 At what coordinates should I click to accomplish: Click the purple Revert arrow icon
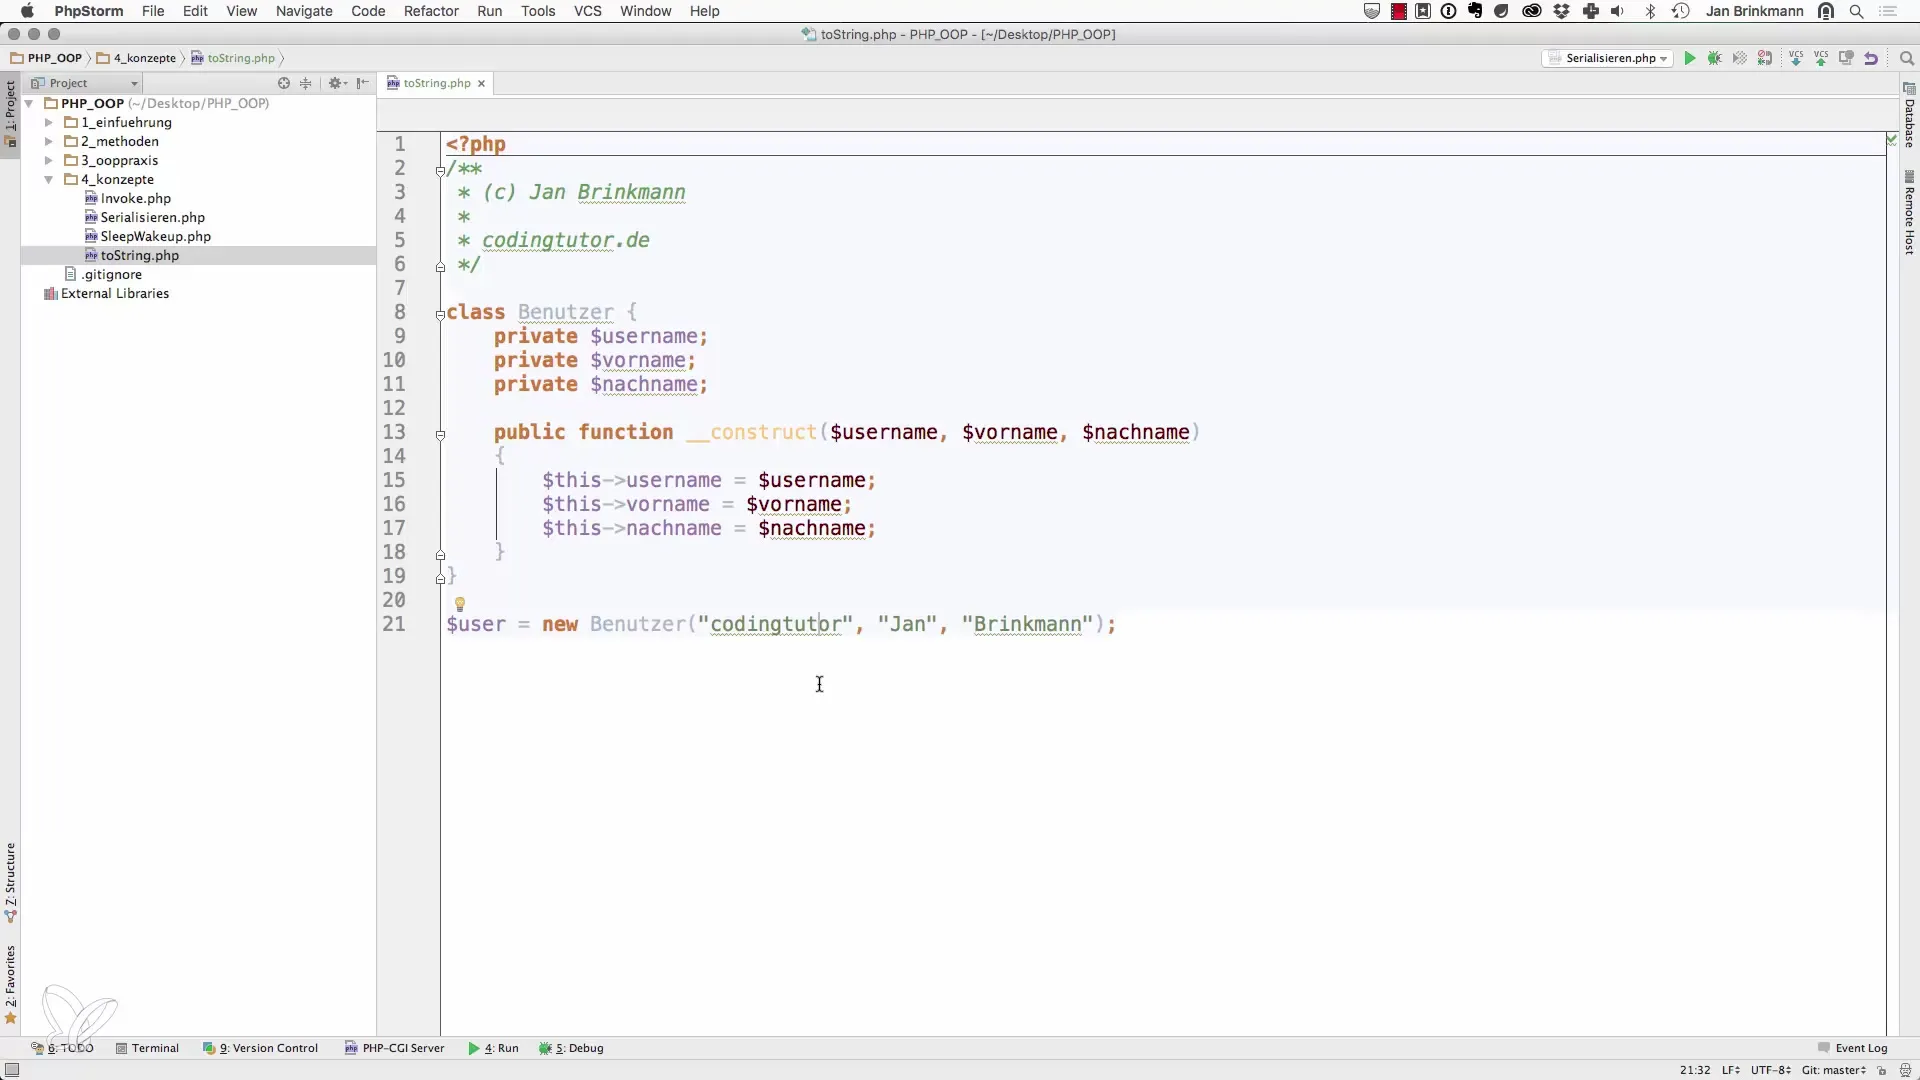(x=1871, y=58)
